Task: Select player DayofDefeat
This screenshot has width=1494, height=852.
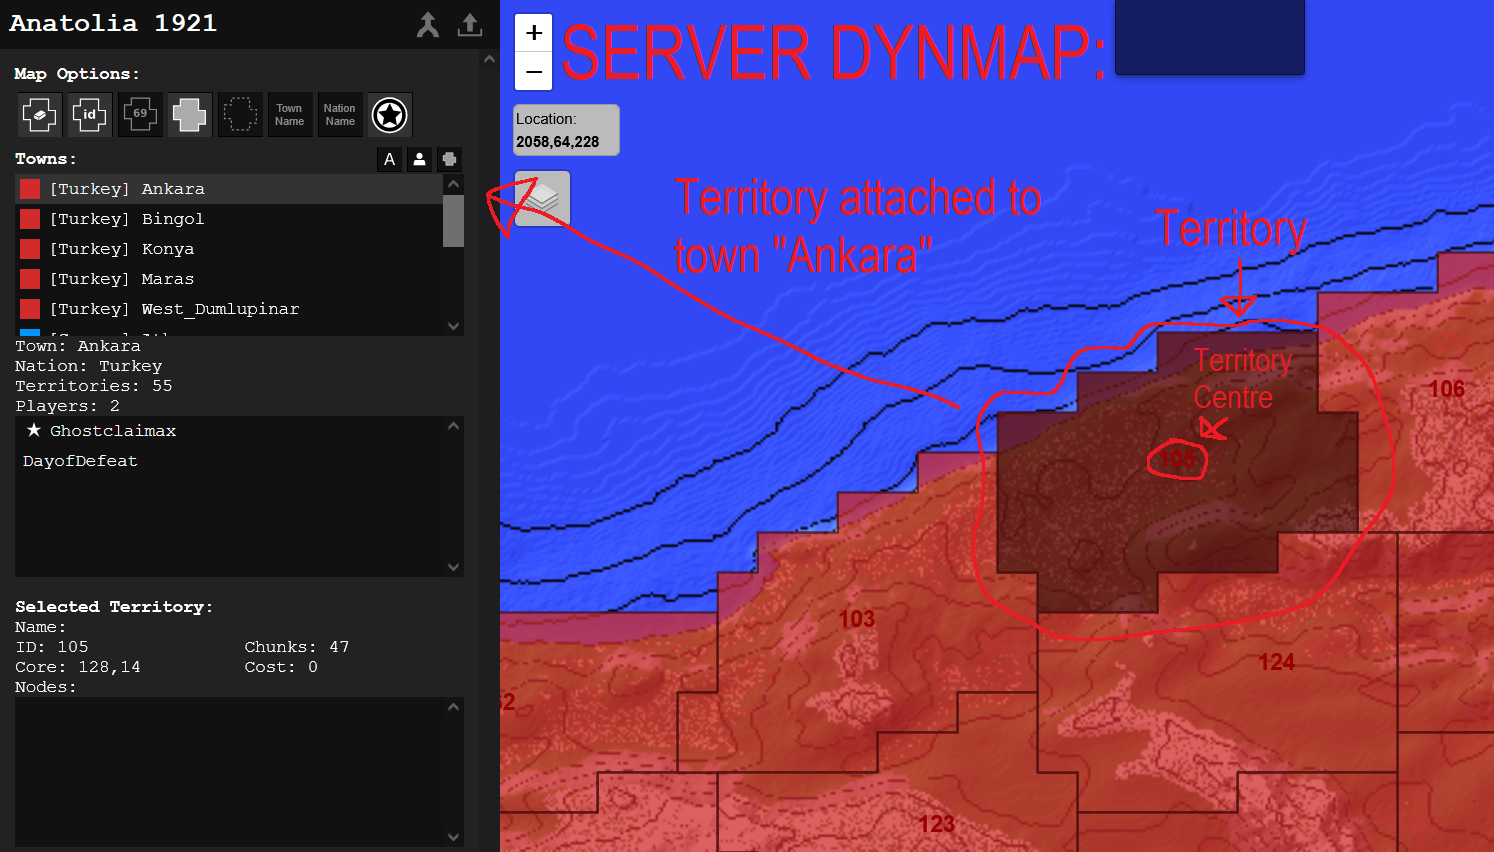Action: [x=80, y=461]
